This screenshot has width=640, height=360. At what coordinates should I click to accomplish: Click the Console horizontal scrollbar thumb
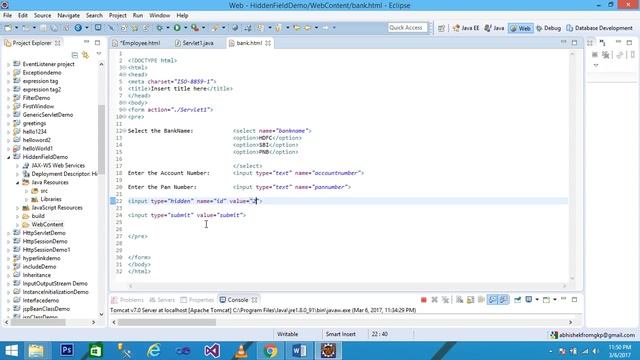click(x=167, y=322)
